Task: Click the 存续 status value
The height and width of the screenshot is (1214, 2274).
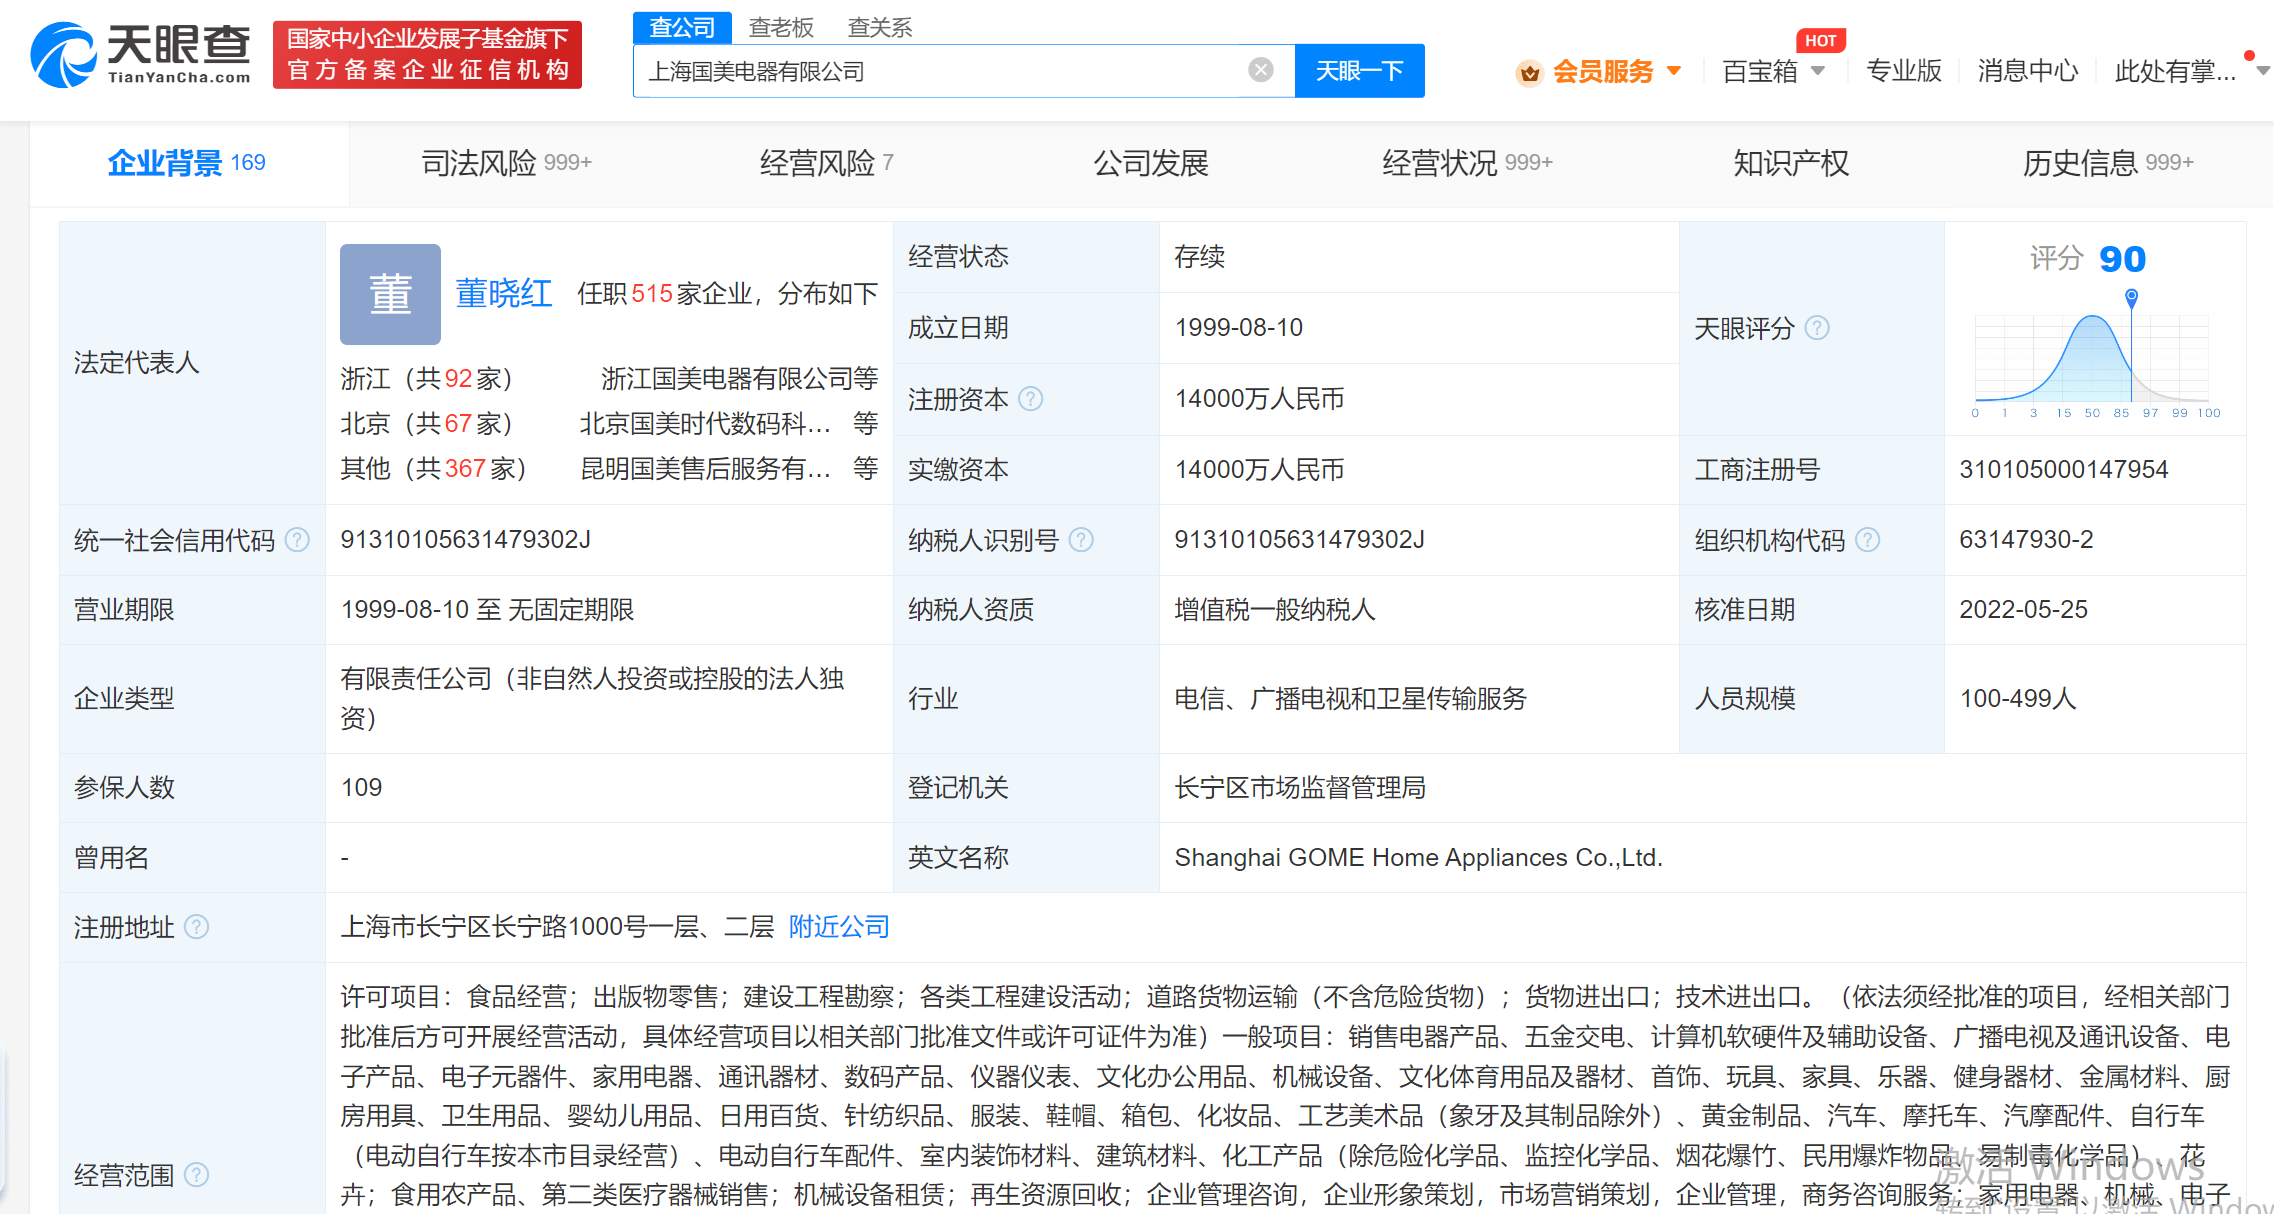Action: click(x=1199, y=257)
